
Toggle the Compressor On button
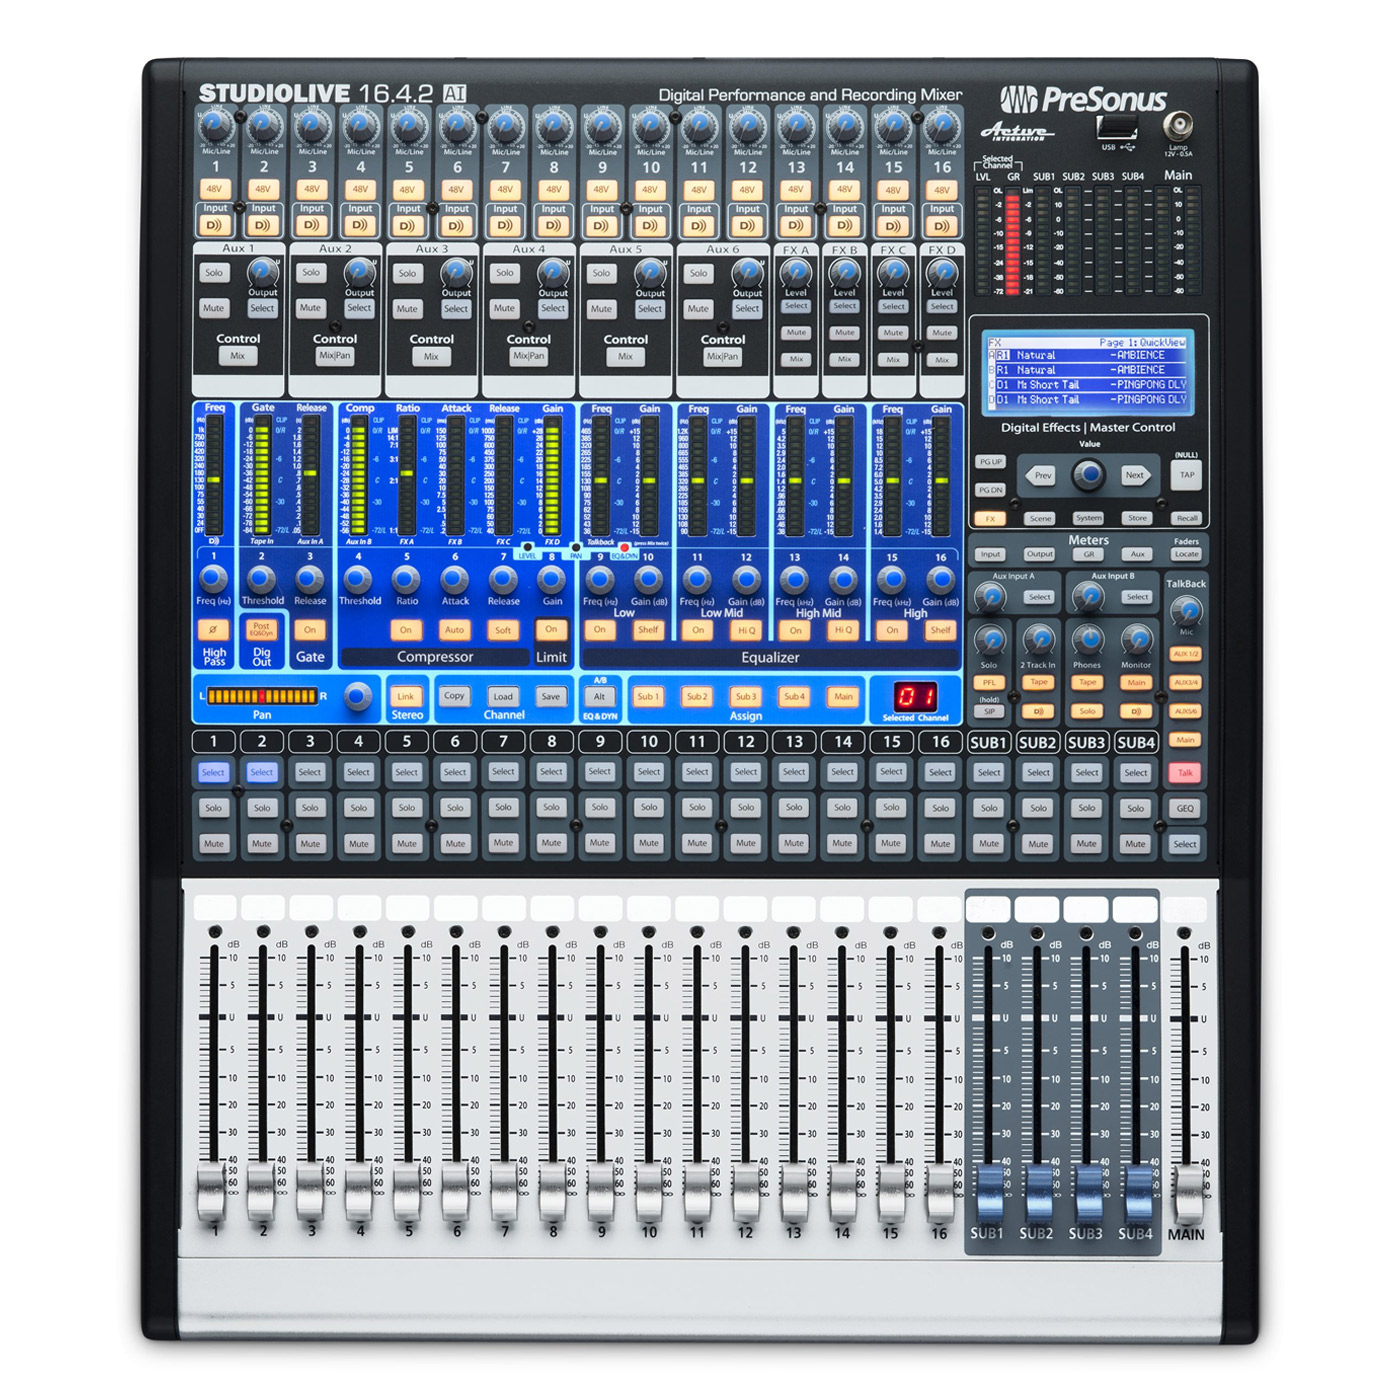point(406,630)
